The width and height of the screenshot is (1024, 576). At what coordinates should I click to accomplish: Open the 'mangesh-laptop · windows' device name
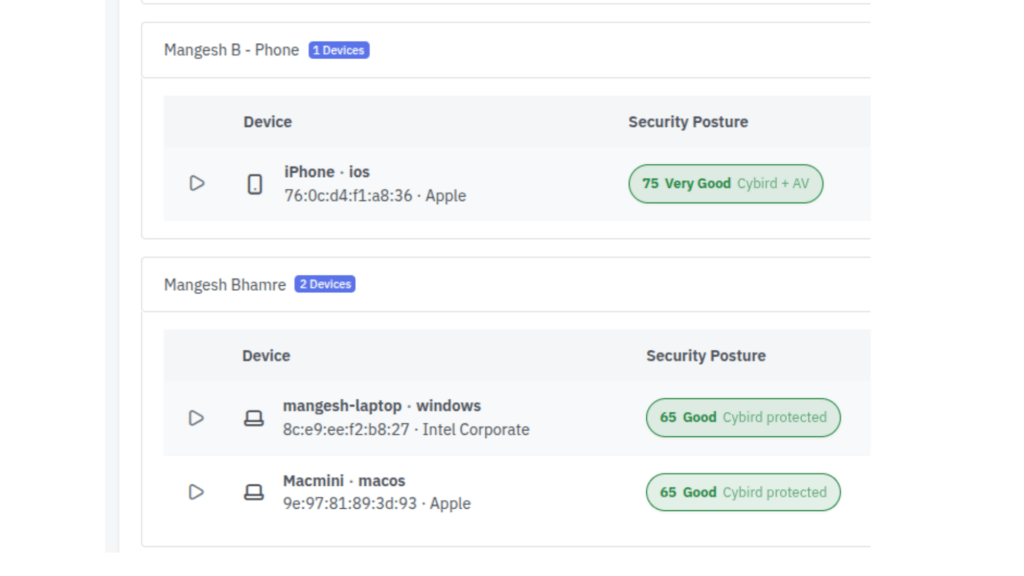click(381, 406)
